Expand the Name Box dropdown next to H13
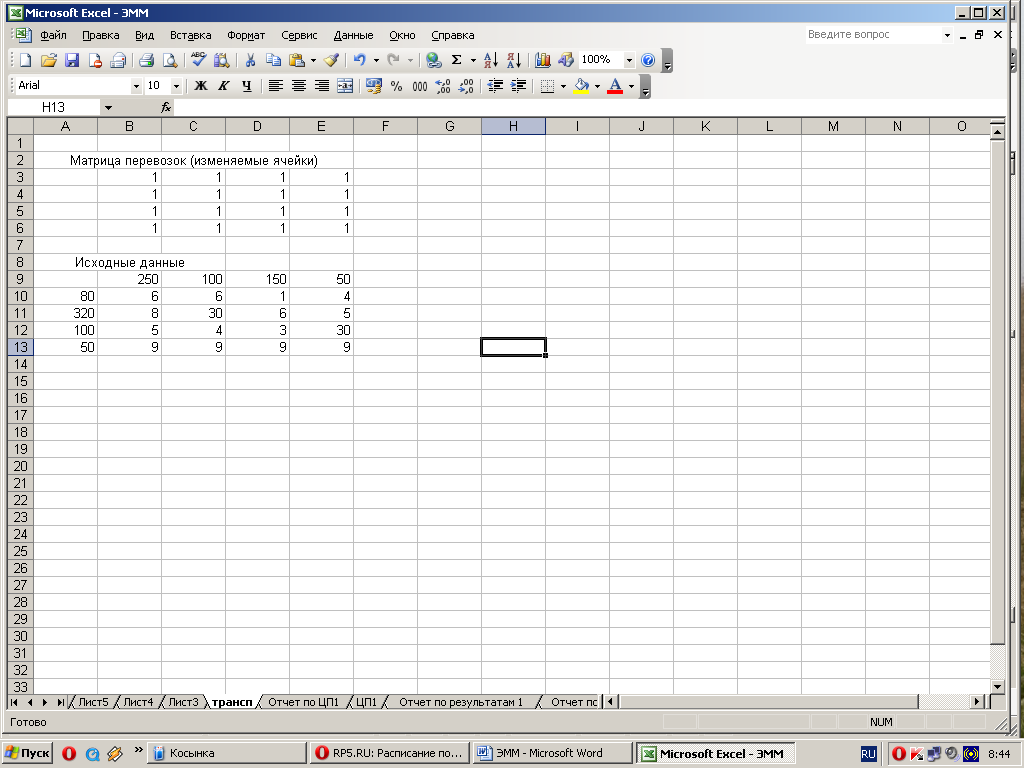This screenshot has height=768, width=1024. click(108, 107)
